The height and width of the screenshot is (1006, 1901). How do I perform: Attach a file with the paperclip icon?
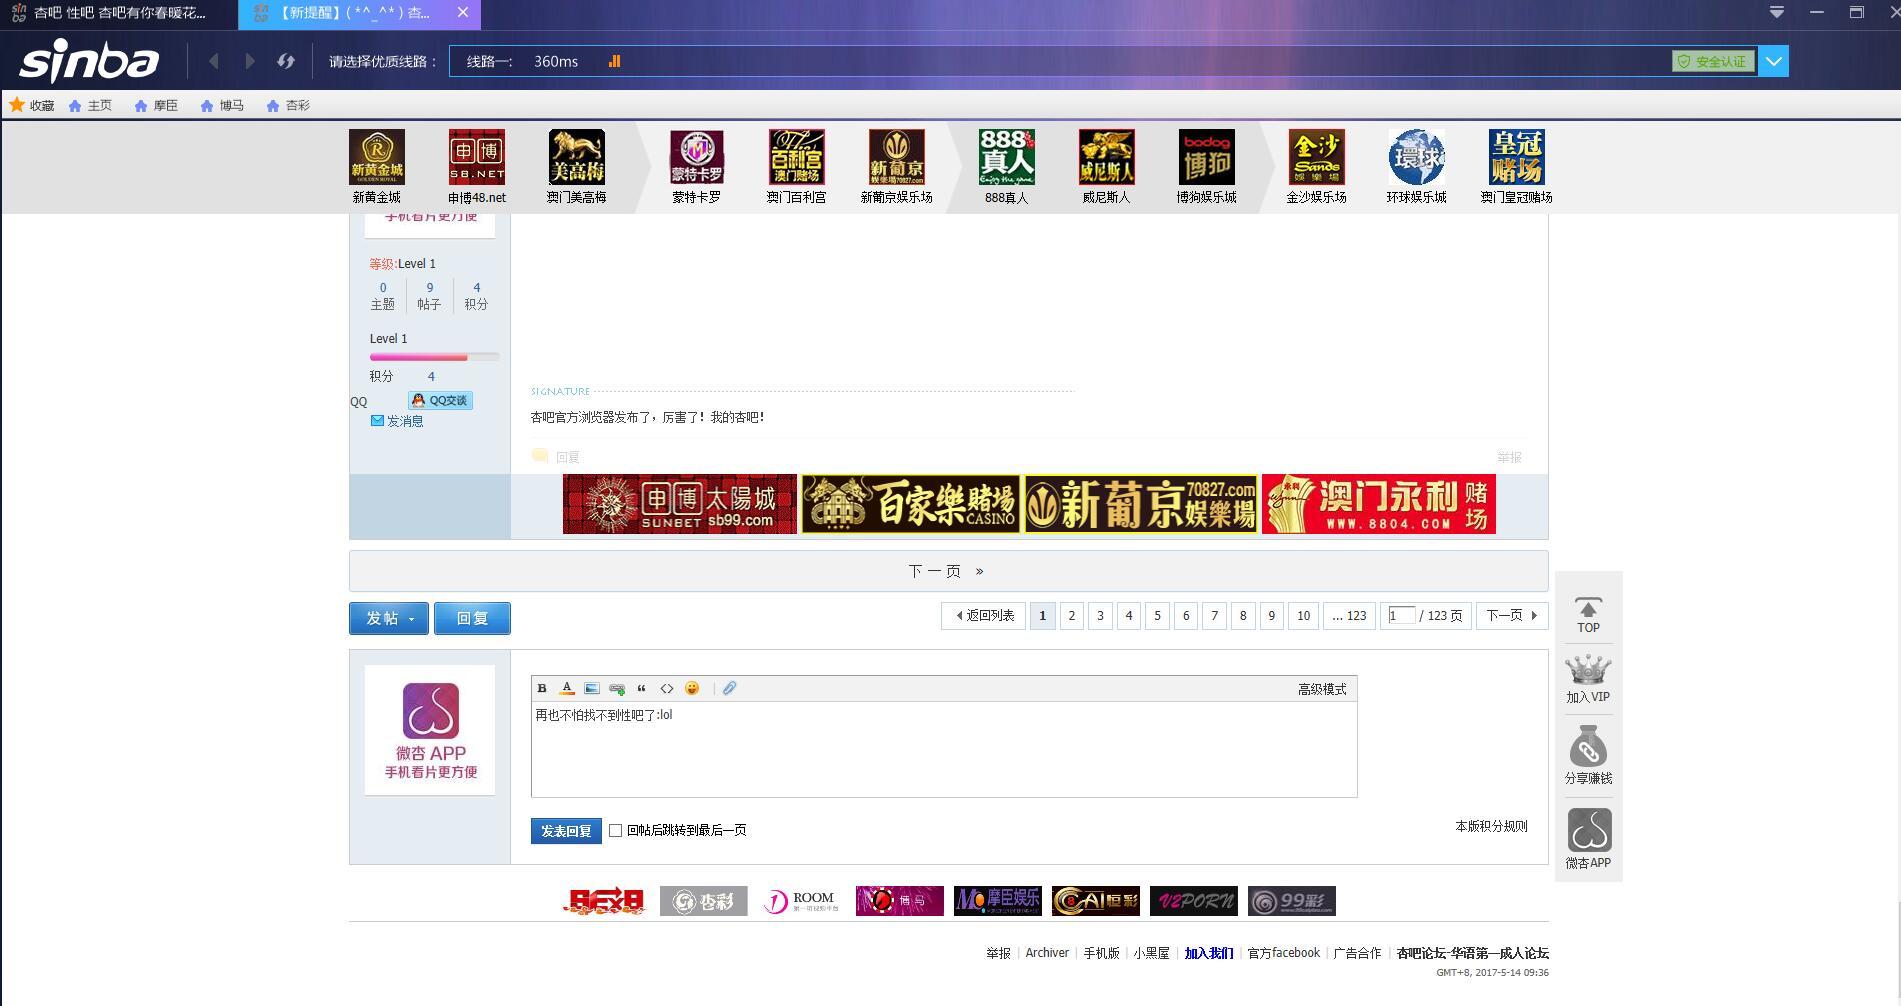[730, 688]
